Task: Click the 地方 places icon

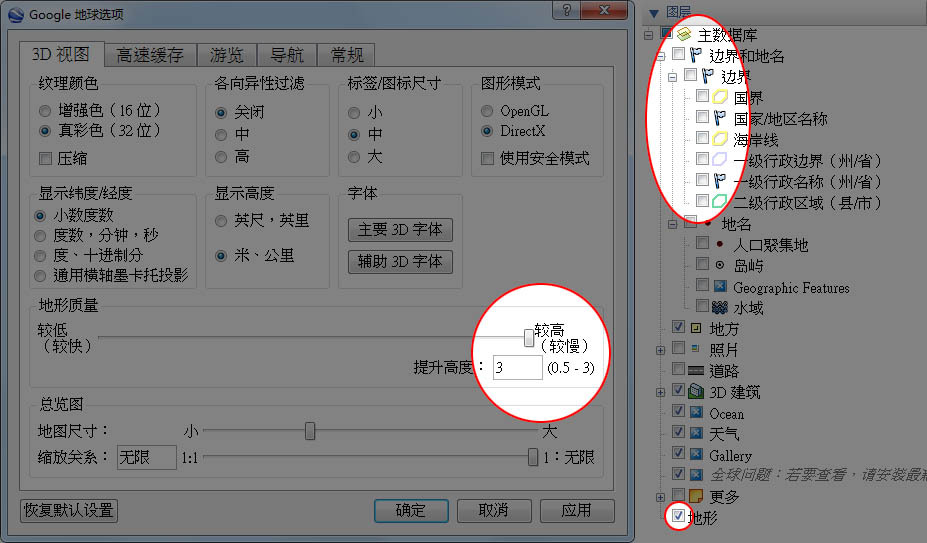Action: click(x=696, y=328)
